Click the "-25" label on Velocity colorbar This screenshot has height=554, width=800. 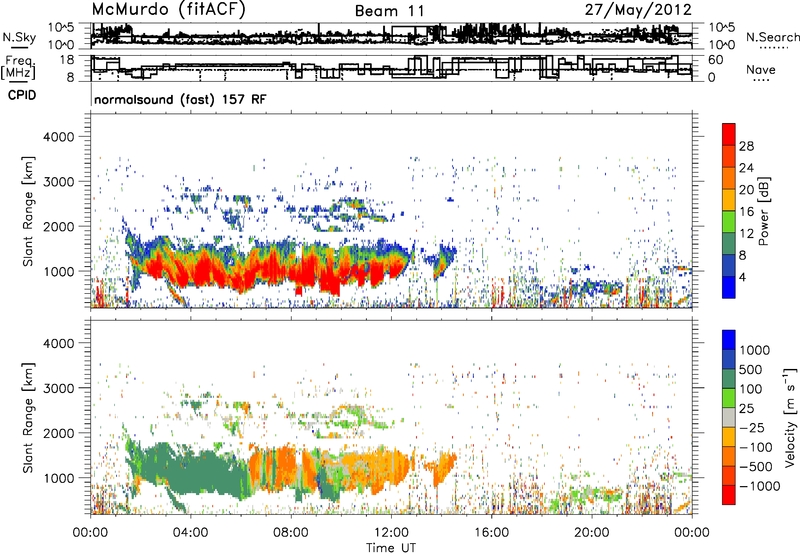click(754, 428)
